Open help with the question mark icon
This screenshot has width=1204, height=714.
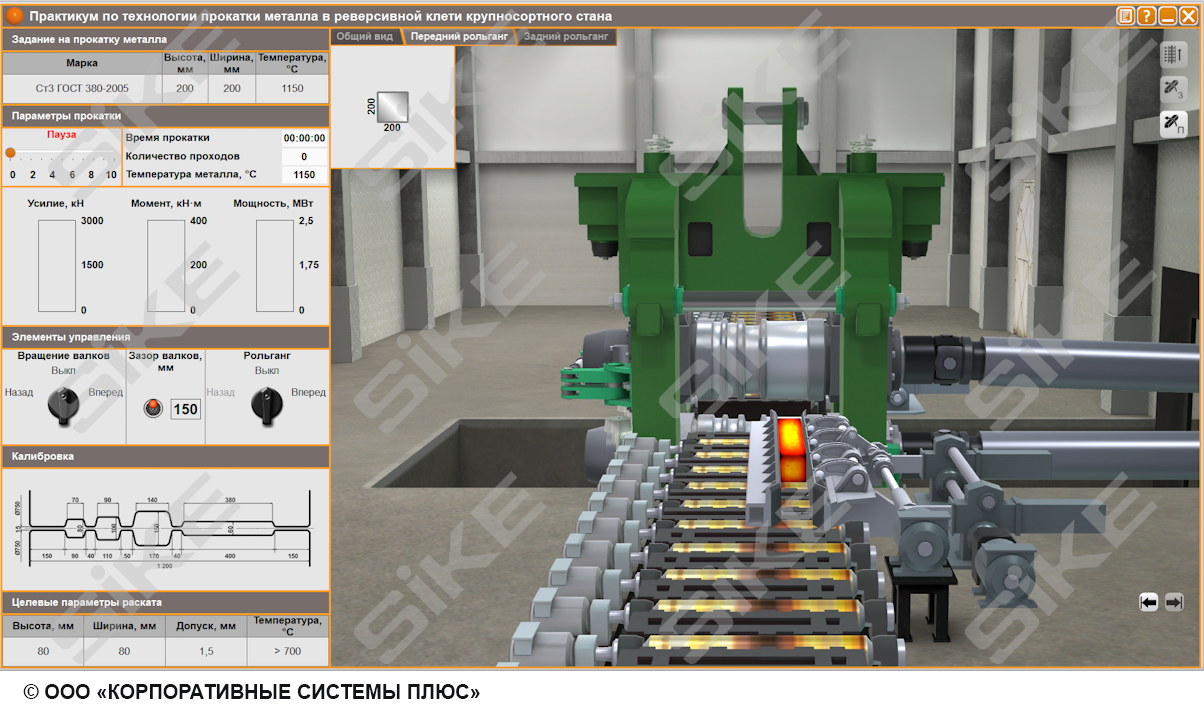coord(1146,16)
